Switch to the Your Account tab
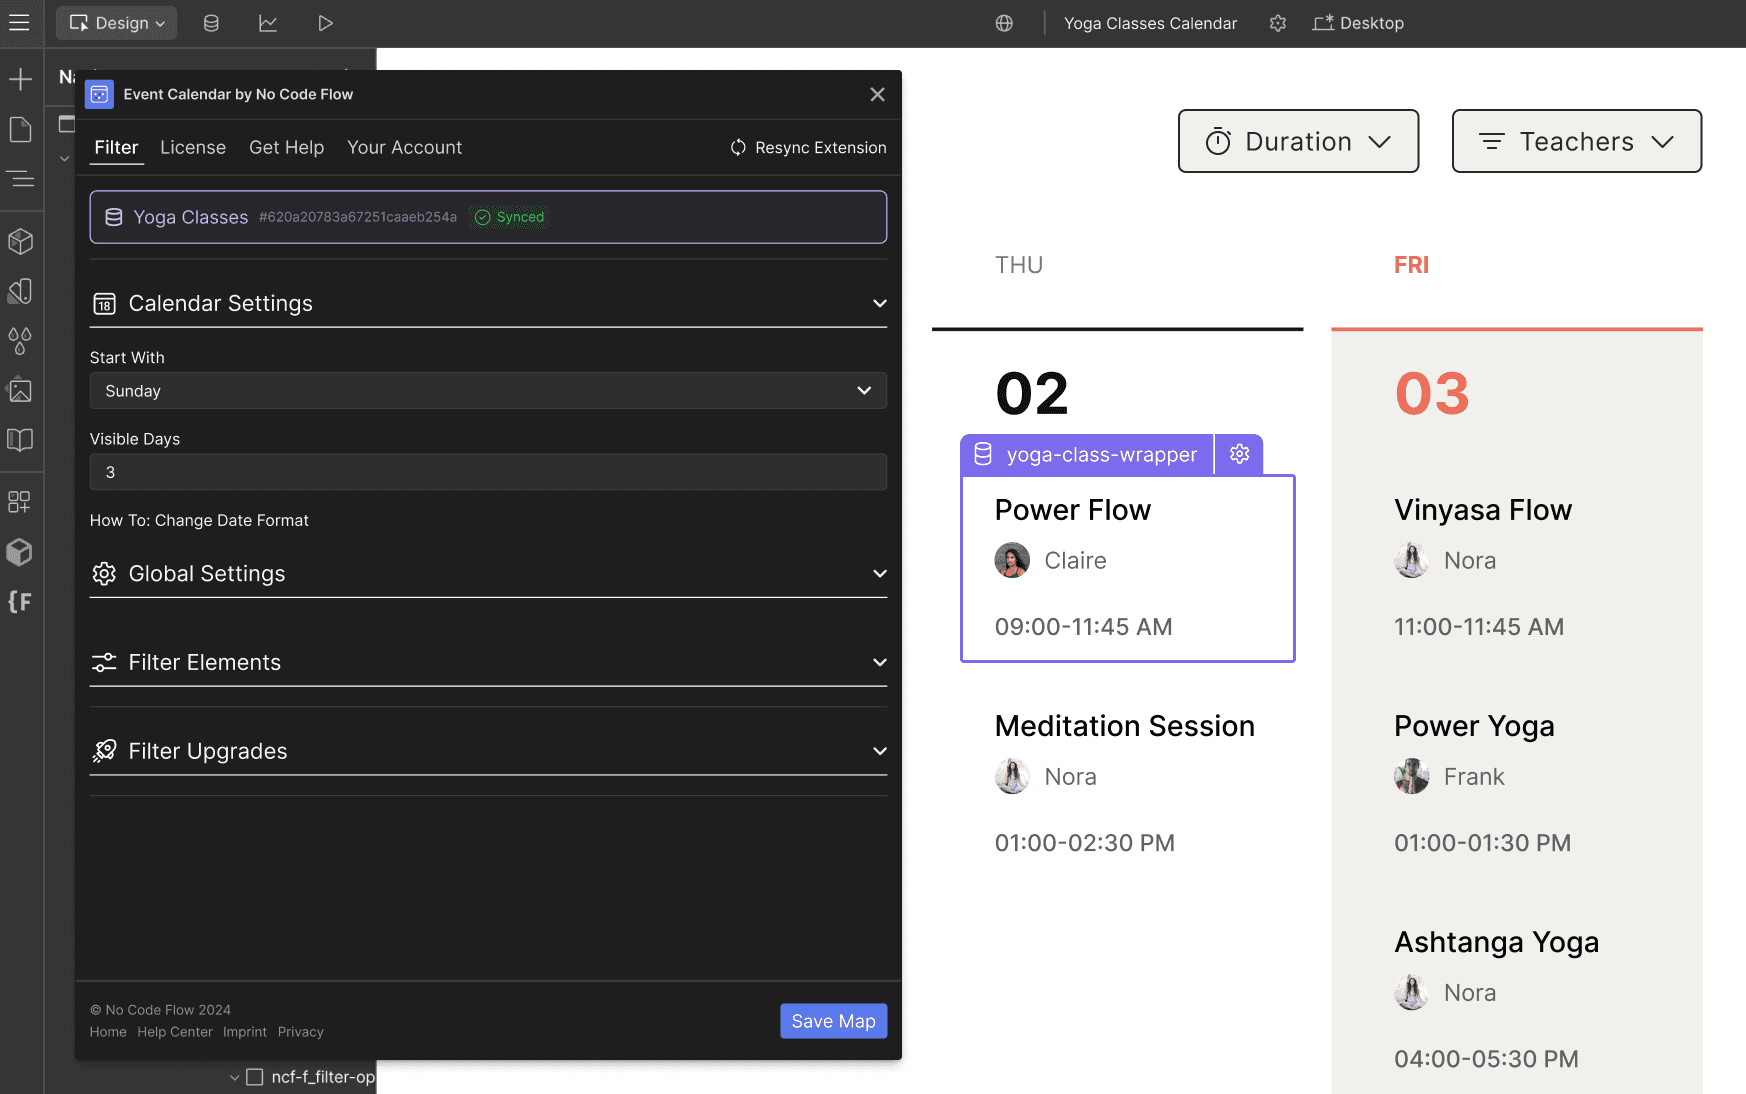This screenshot has width=1746, height=1094. tap(404, 147)
